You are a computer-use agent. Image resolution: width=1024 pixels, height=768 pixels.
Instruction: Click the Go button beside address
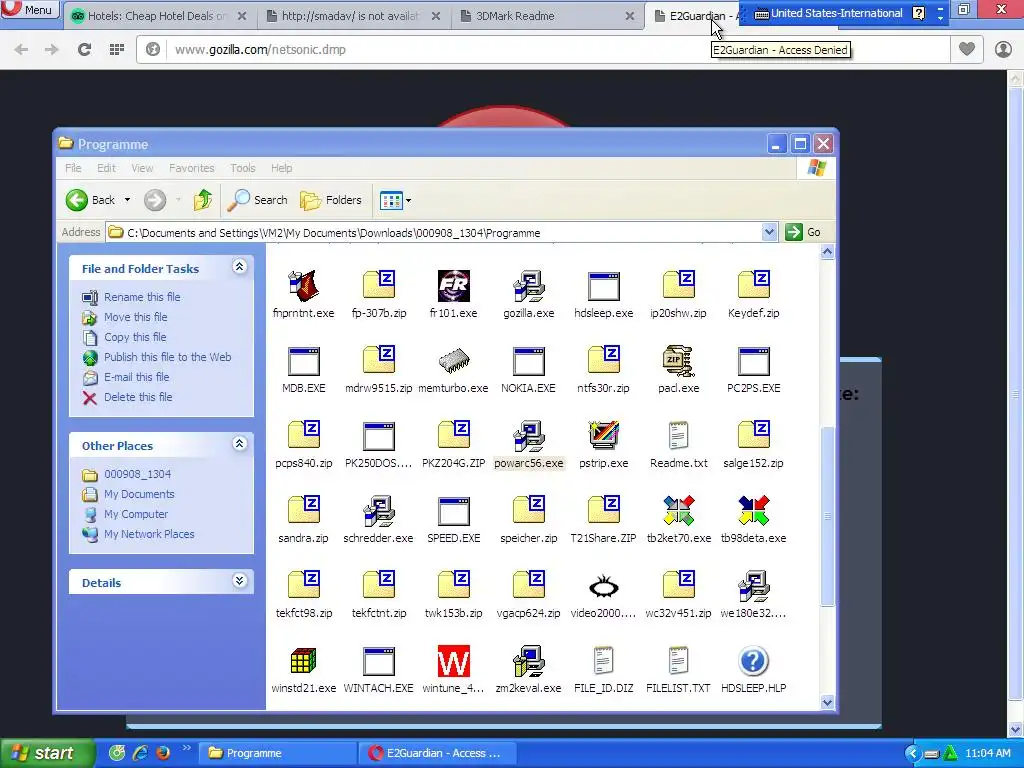click(x=803, y=232)
